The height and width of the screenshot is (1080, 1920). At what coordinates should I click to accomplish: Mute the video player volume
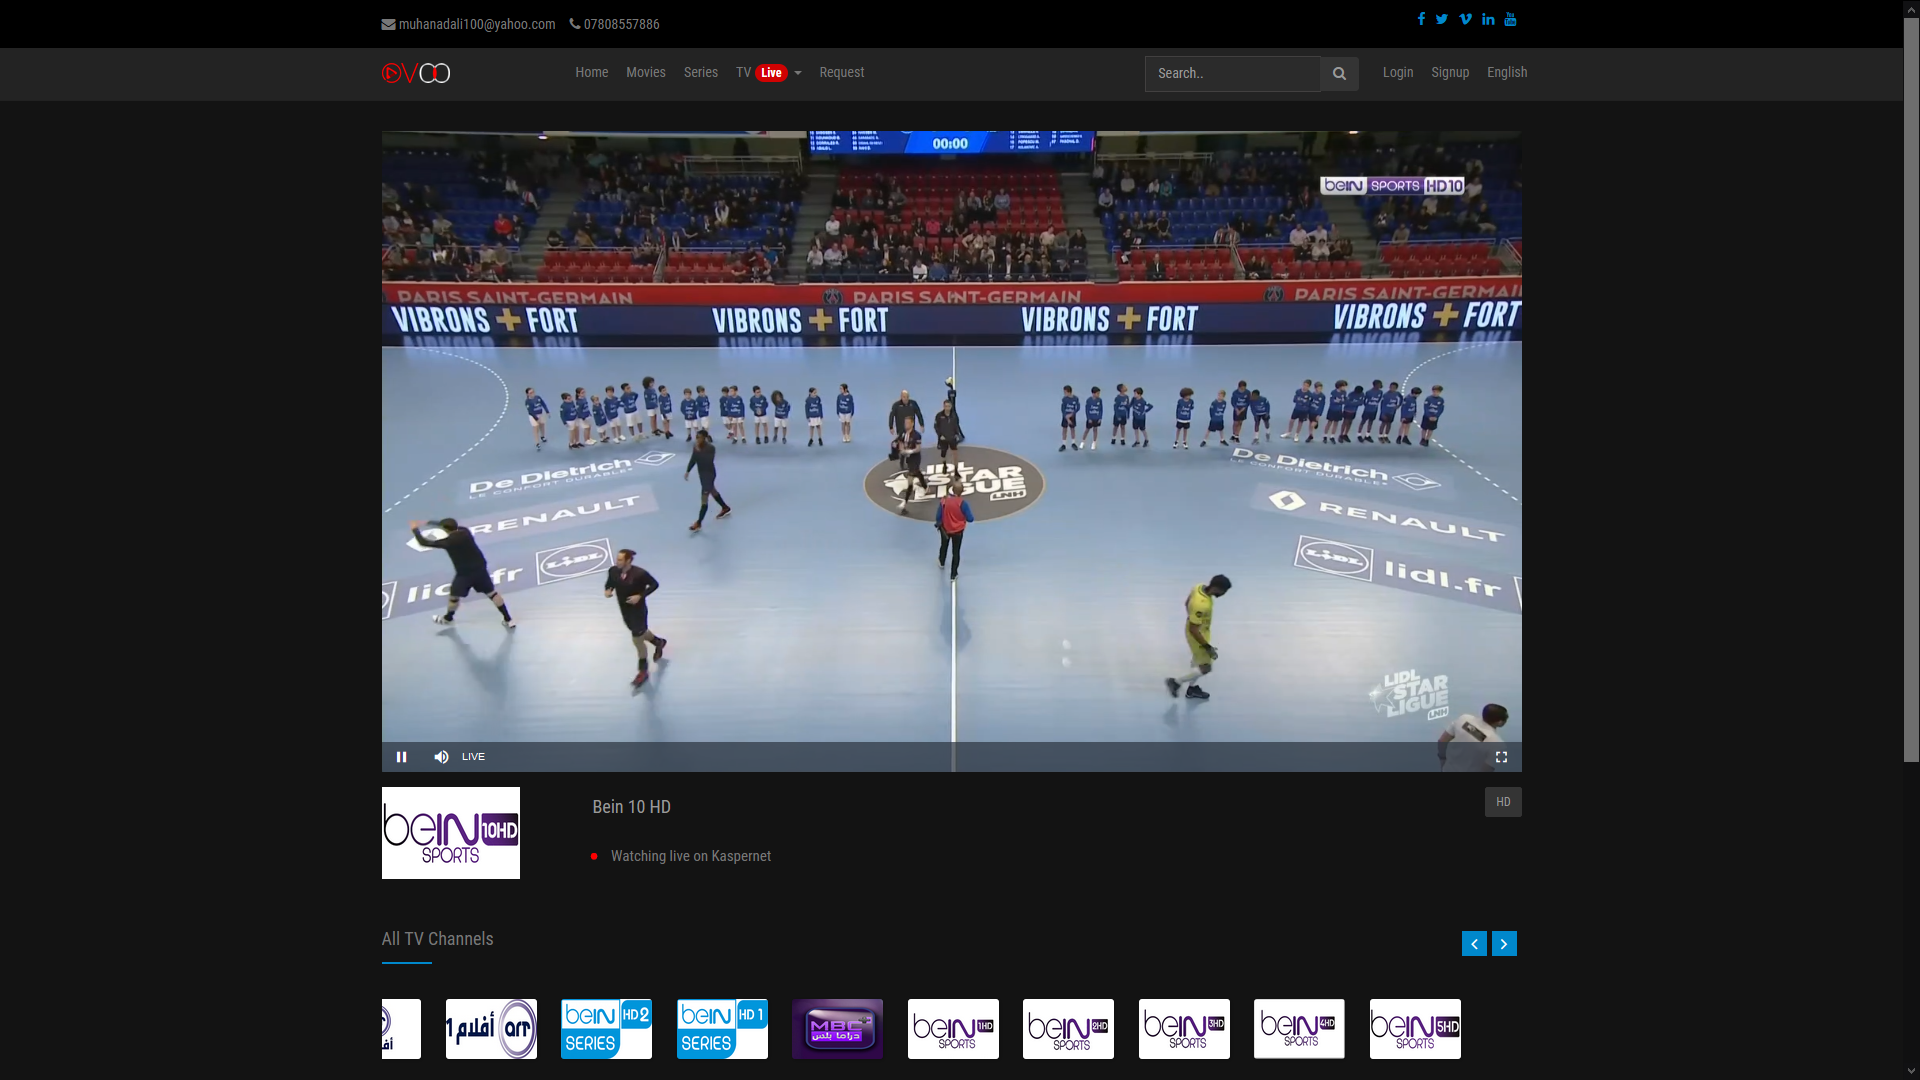[441, 757]
